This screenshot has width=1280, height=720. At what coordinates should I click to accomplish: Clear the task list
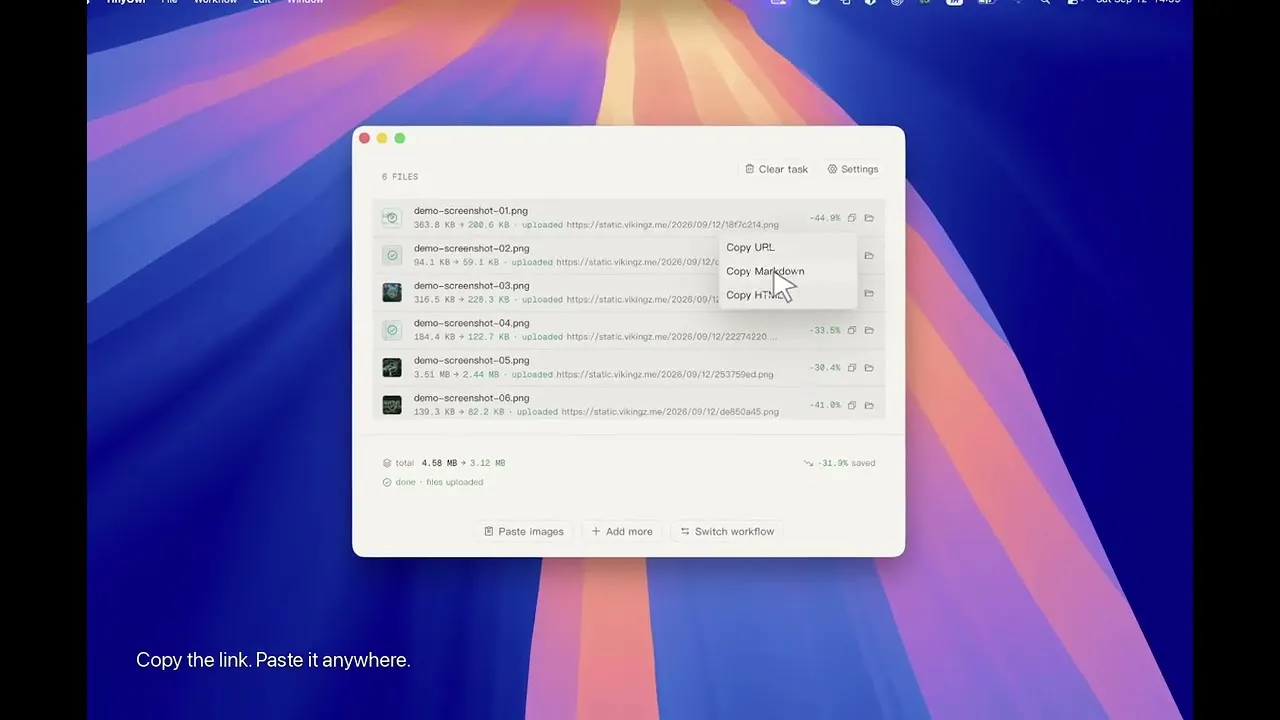pyautogui.click(x=776, y=169)
